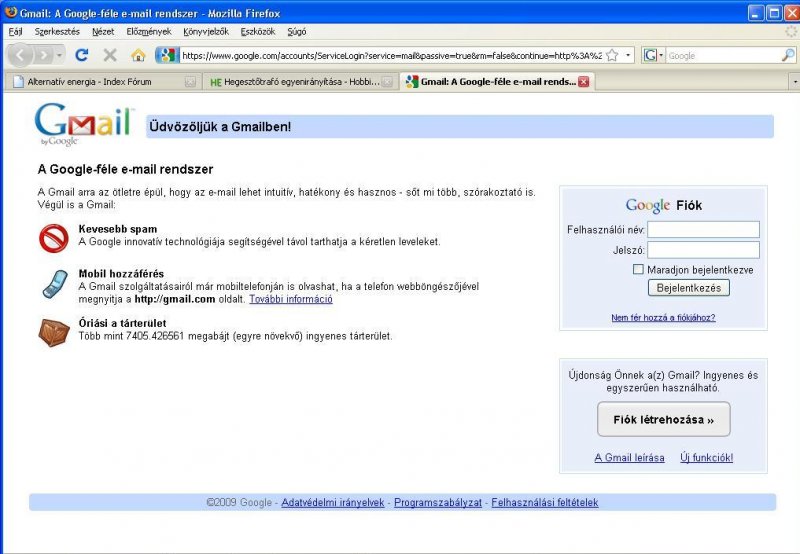The height and width of the screenshot is (554, 800).
Task: Open Nem fér hozzá a fiókjához? link
Action: pos(663,317)
